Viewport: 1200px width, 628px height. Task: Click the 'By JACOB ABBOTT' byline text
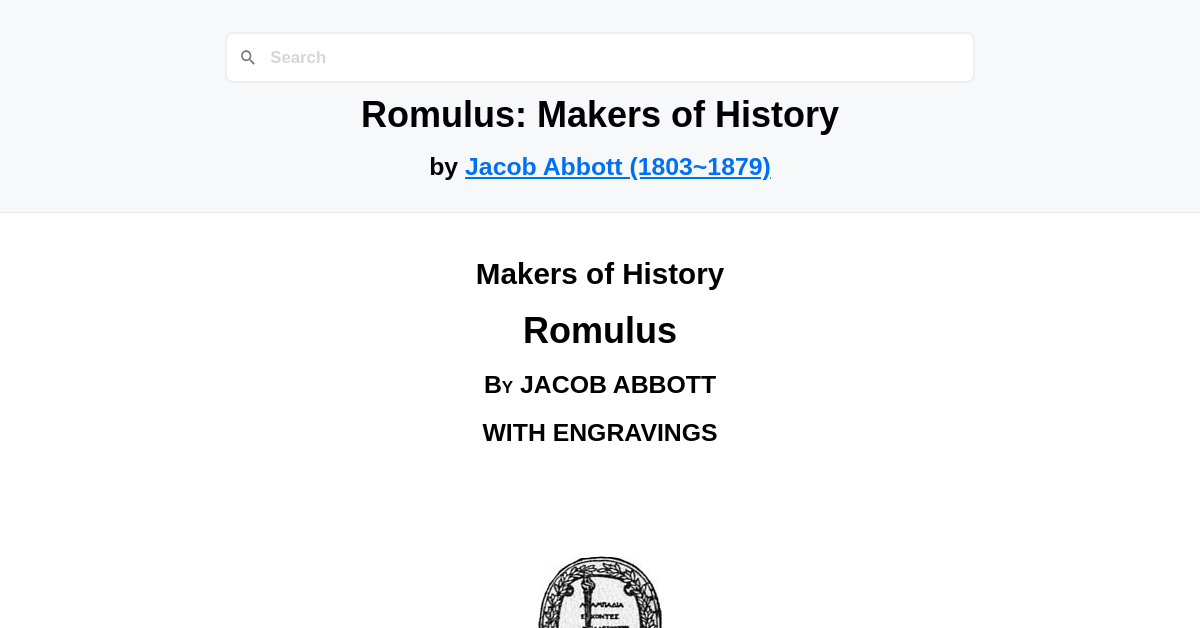pyautogui.click(x=599, y=384)
